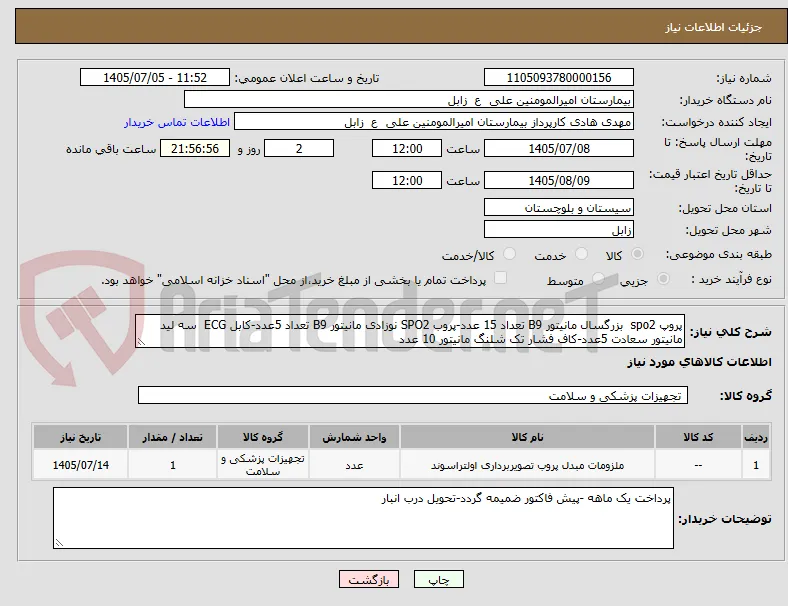Click the واحد شمارش column header
This screenshot has width=788, height=606.
(x=354, y=437)
